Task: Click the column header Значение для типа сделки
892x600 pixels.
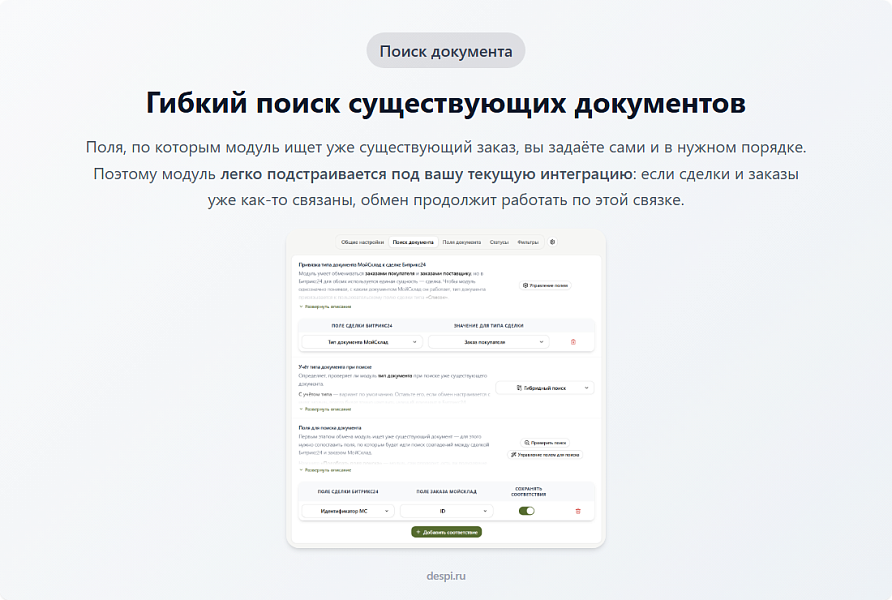Action: (489, 326)
